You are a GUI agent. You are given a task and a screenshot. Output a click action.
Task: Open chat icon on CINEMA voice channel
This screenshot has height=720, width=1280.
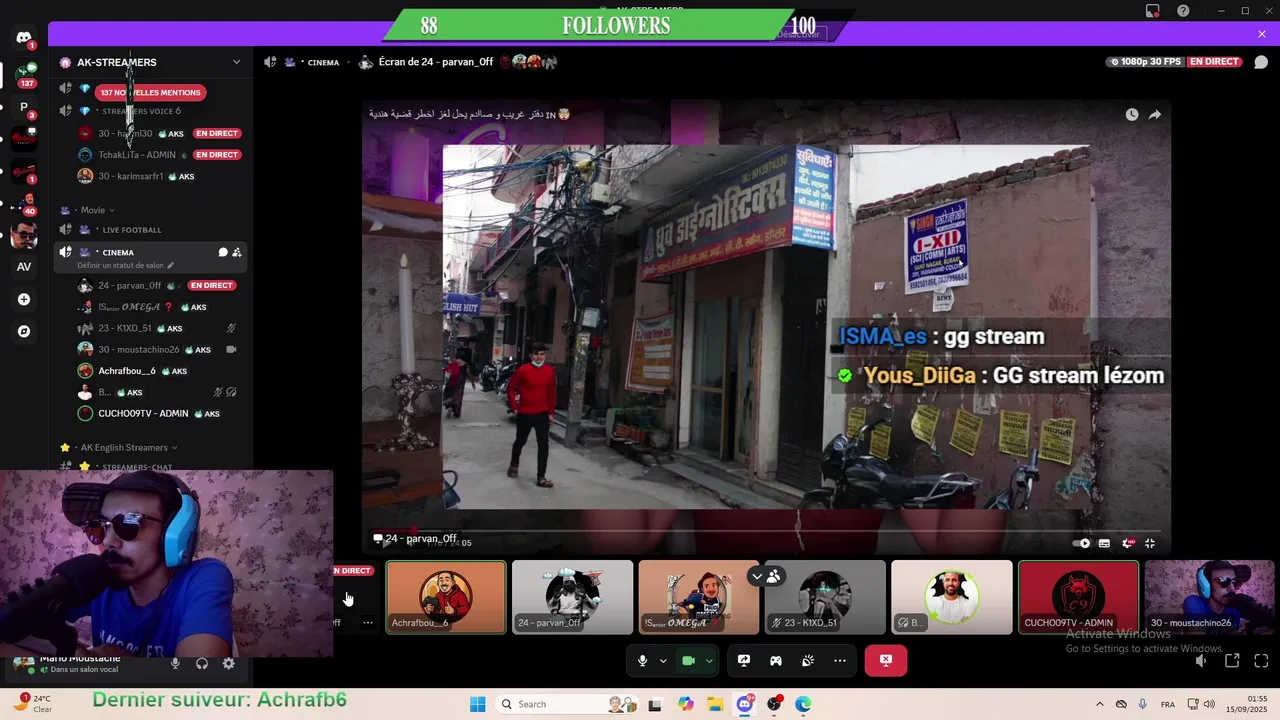click(x=223, y=252)
